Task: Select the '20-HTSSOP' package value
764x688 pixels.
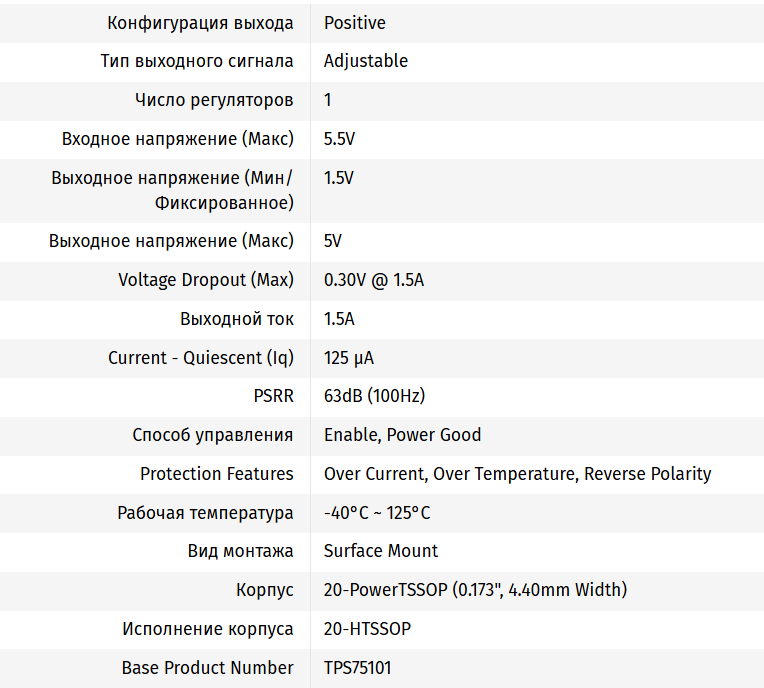Action: [x=367, y=629]
